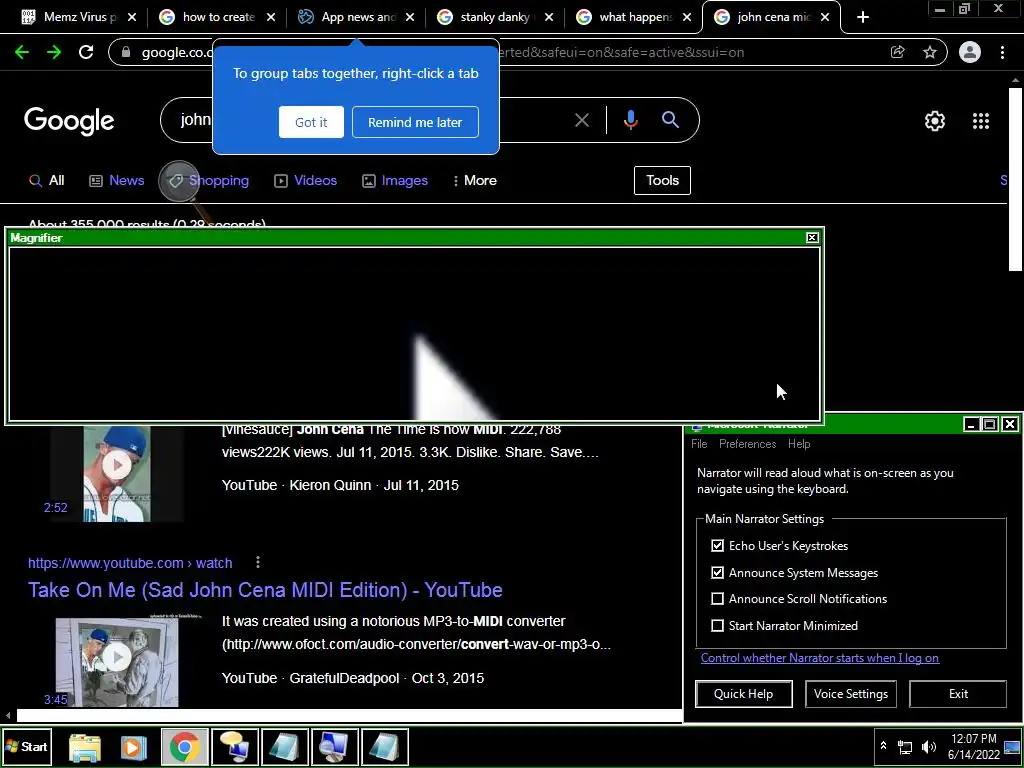The image size is (1024, 768).
Task: Click the padlock icon in address bar
Action: click(x=127, y=52)
